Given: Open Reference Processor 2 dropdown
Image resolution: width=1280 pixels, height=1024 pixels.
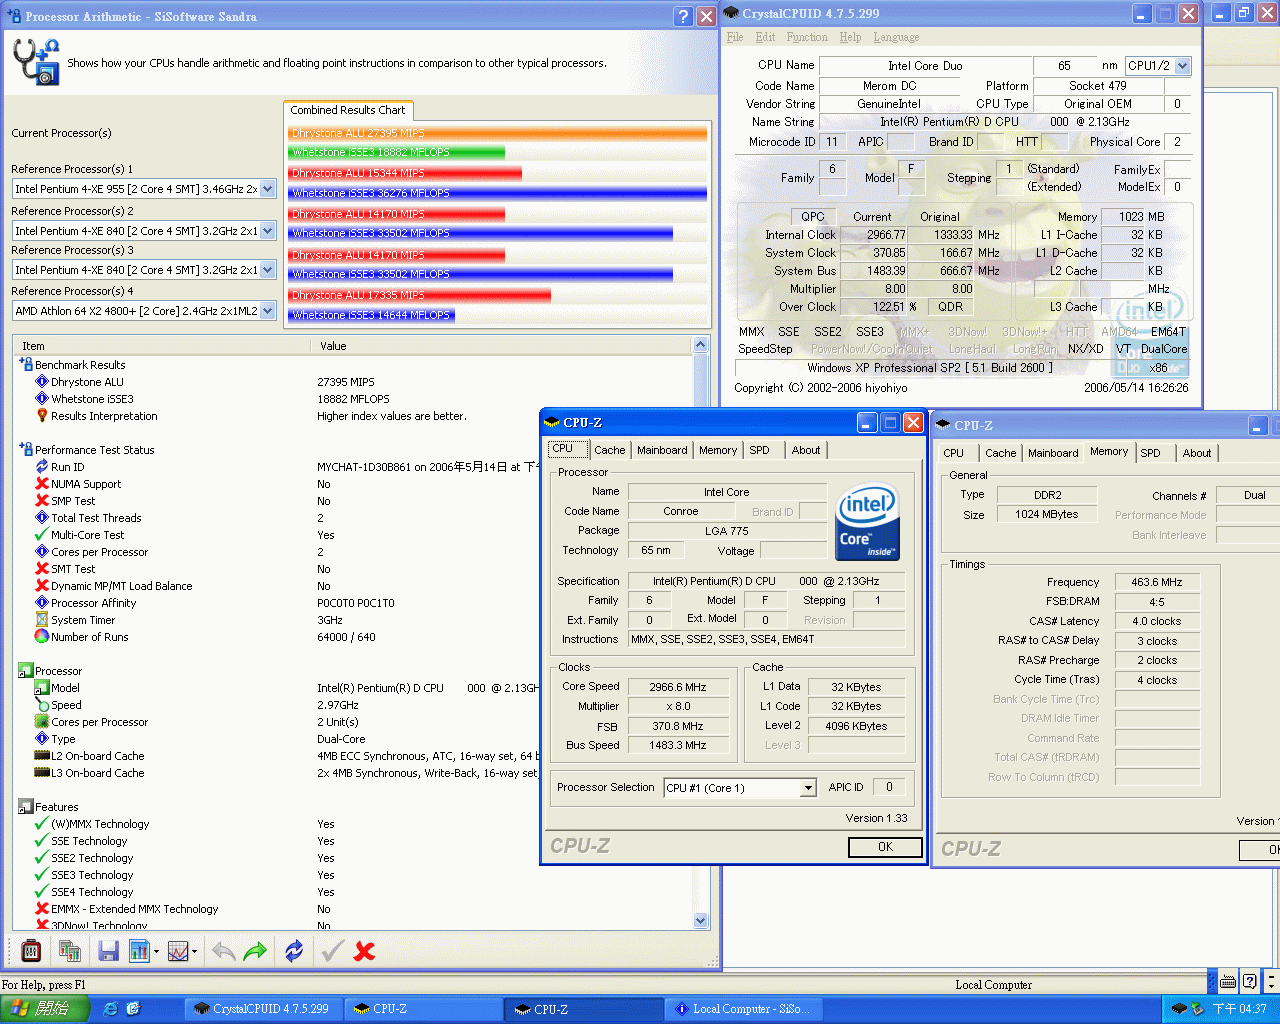Looking at the screenshot, I should pos(267,230).
